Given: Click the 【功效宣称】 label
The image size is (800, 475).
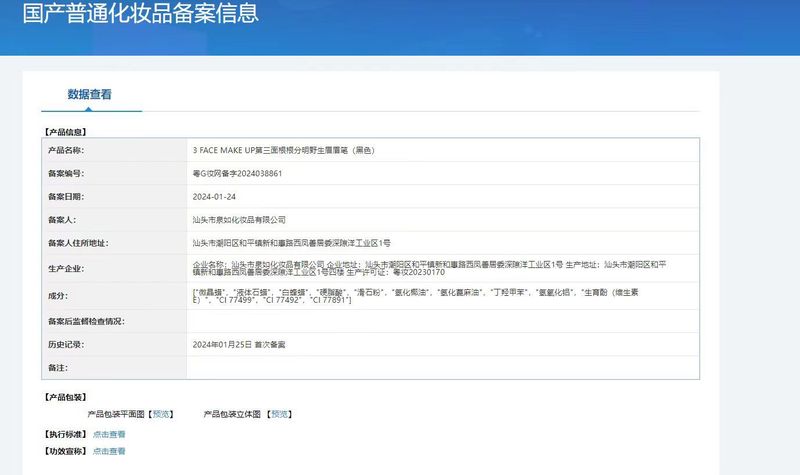Looking at the screenshot, I should pos(65,451).
